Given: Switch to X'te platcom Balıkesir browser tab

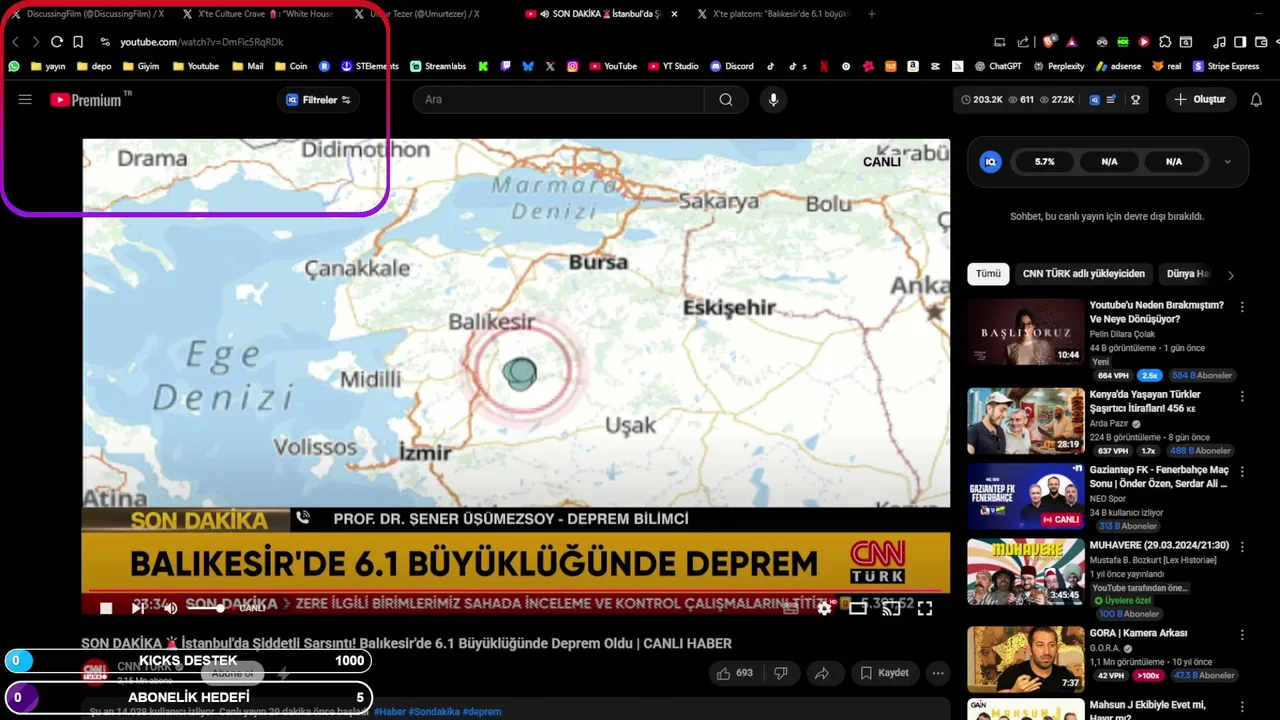Looking at the screenshot, I should (772, 14).
